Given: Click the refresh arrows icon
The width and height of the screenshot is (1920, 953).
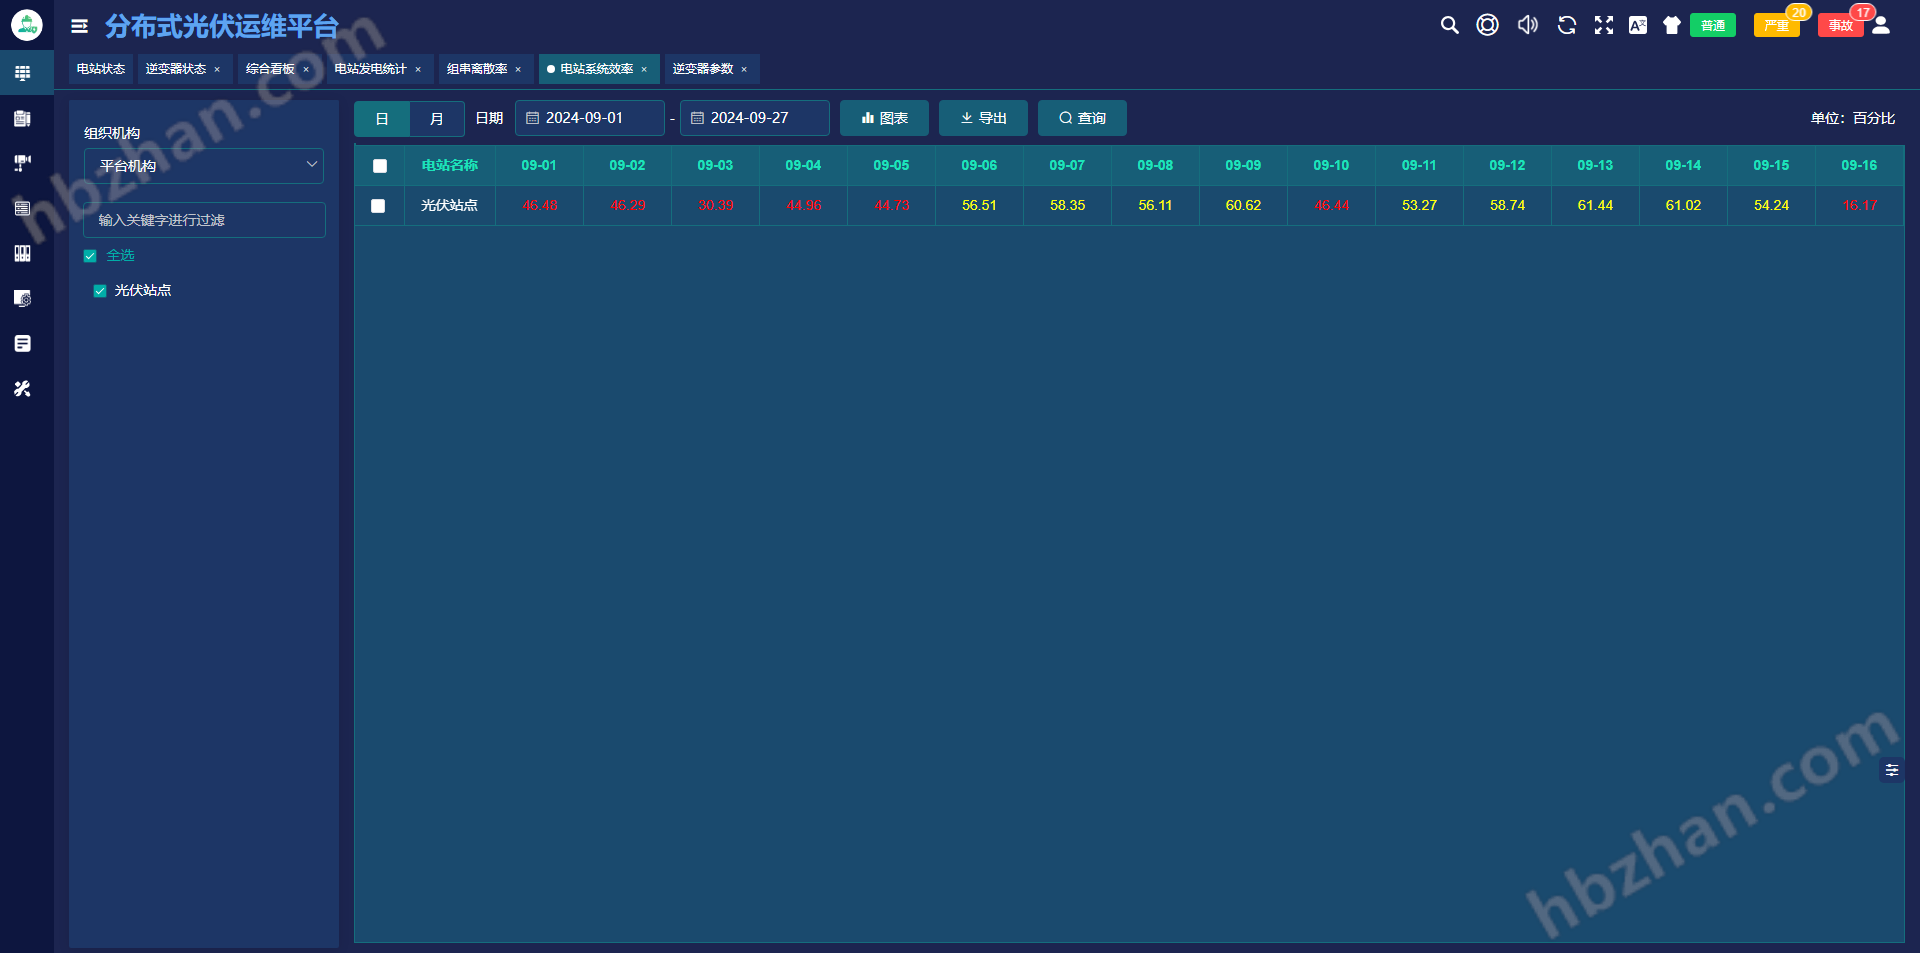Looking at the screenshot, I should [x=1566, y=26].
